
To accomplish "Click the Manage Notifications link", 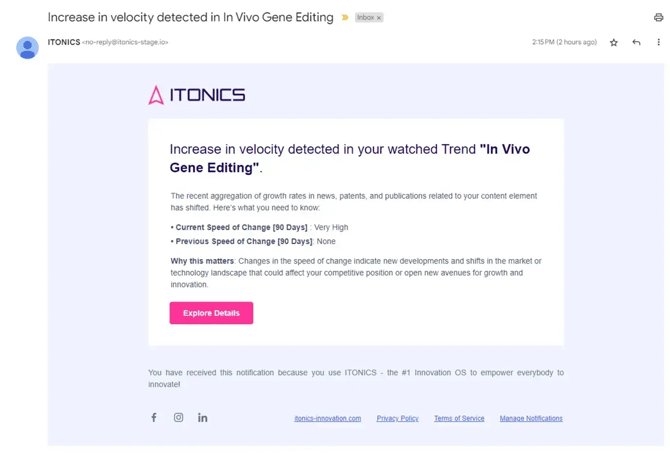I will 531,419.
